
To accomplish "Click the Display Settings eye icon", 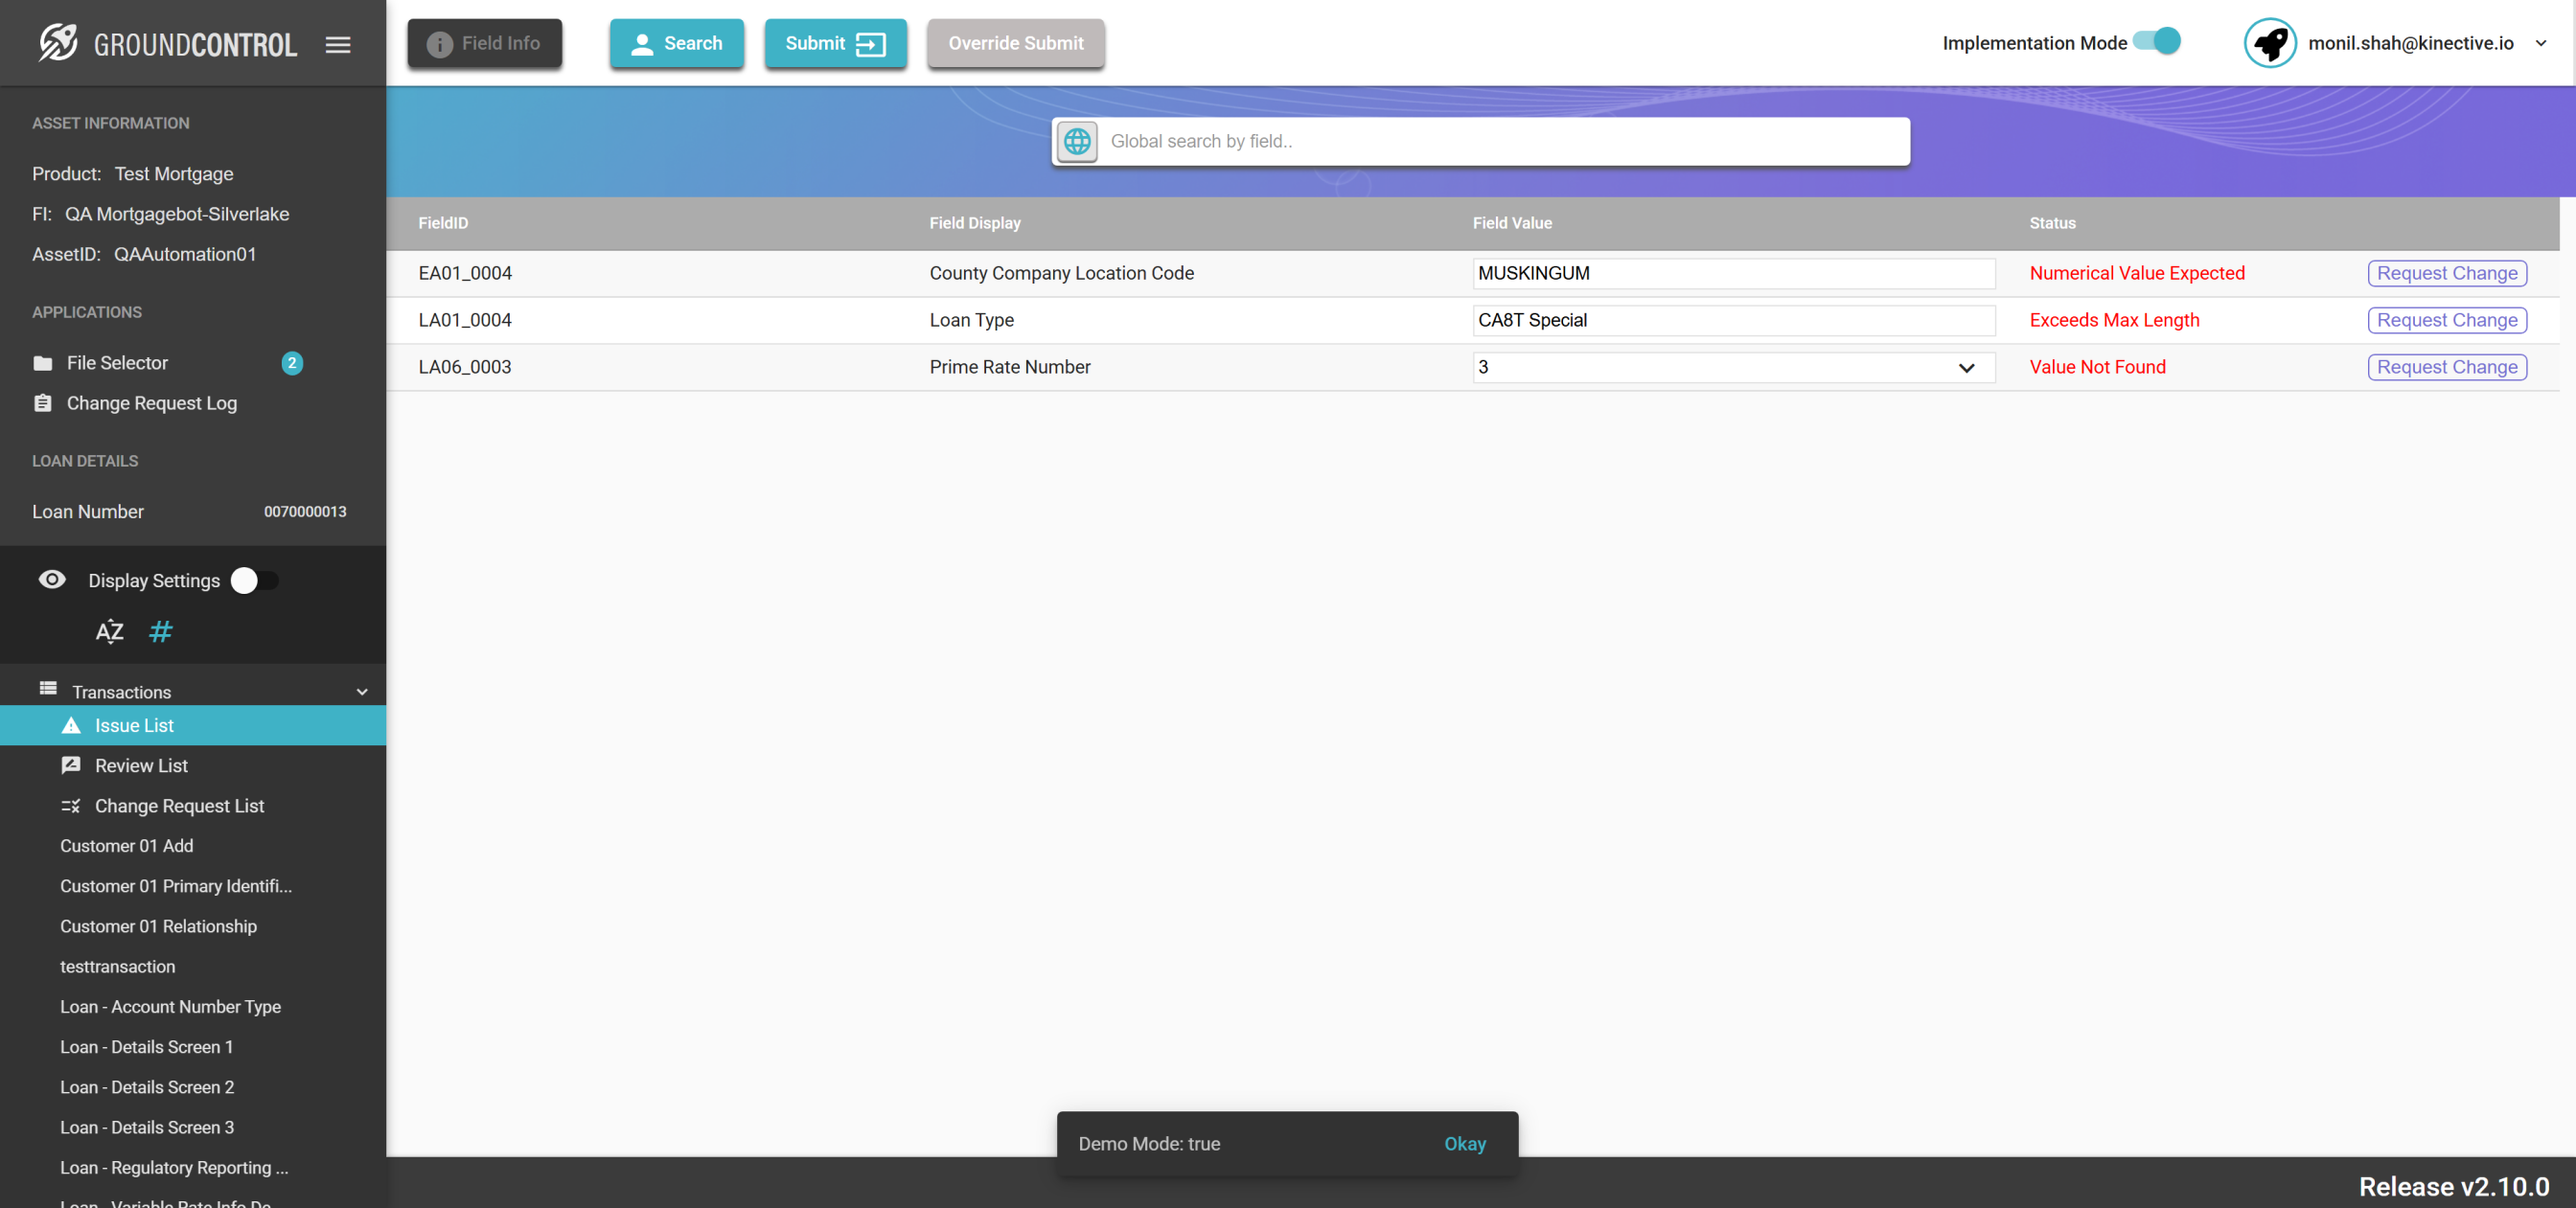I will tap(52, 580).
